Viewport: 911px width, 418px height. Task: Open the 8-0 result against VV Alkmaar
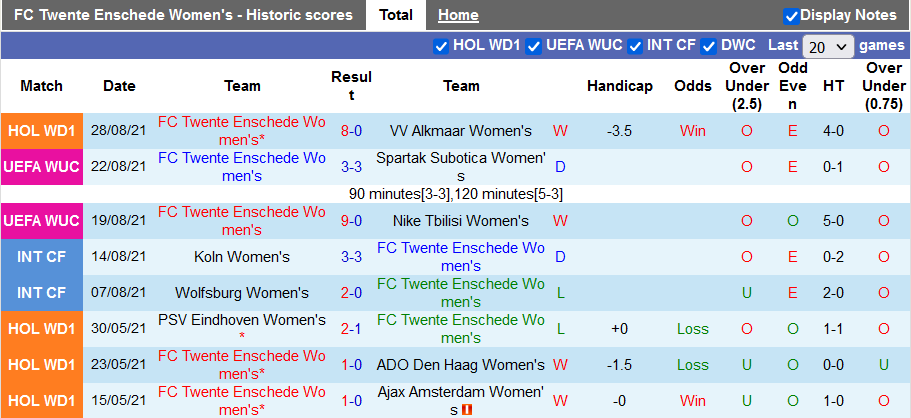point(351,131)
